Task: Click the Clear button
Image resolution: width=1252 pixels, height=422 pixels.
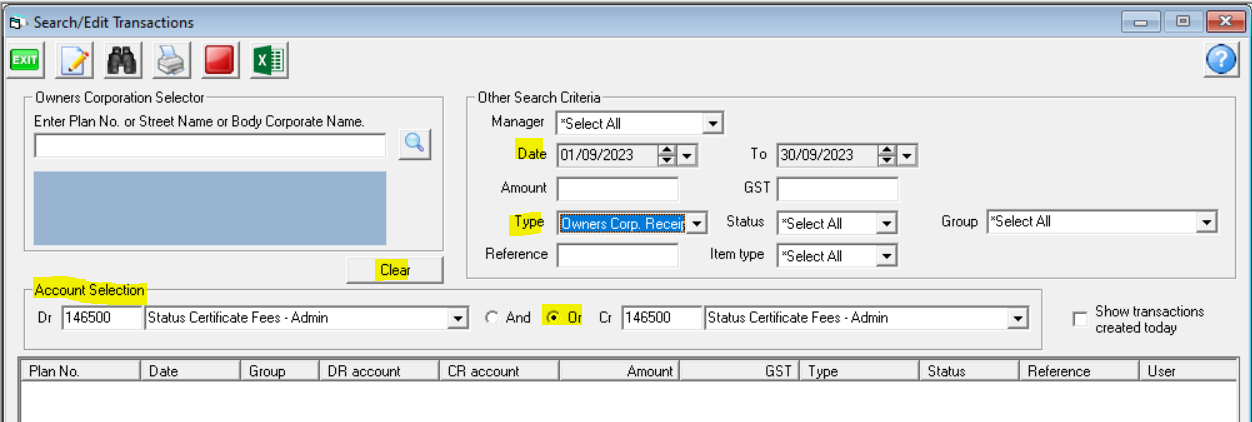Action: pyautogui.click(x=395, y=270)
